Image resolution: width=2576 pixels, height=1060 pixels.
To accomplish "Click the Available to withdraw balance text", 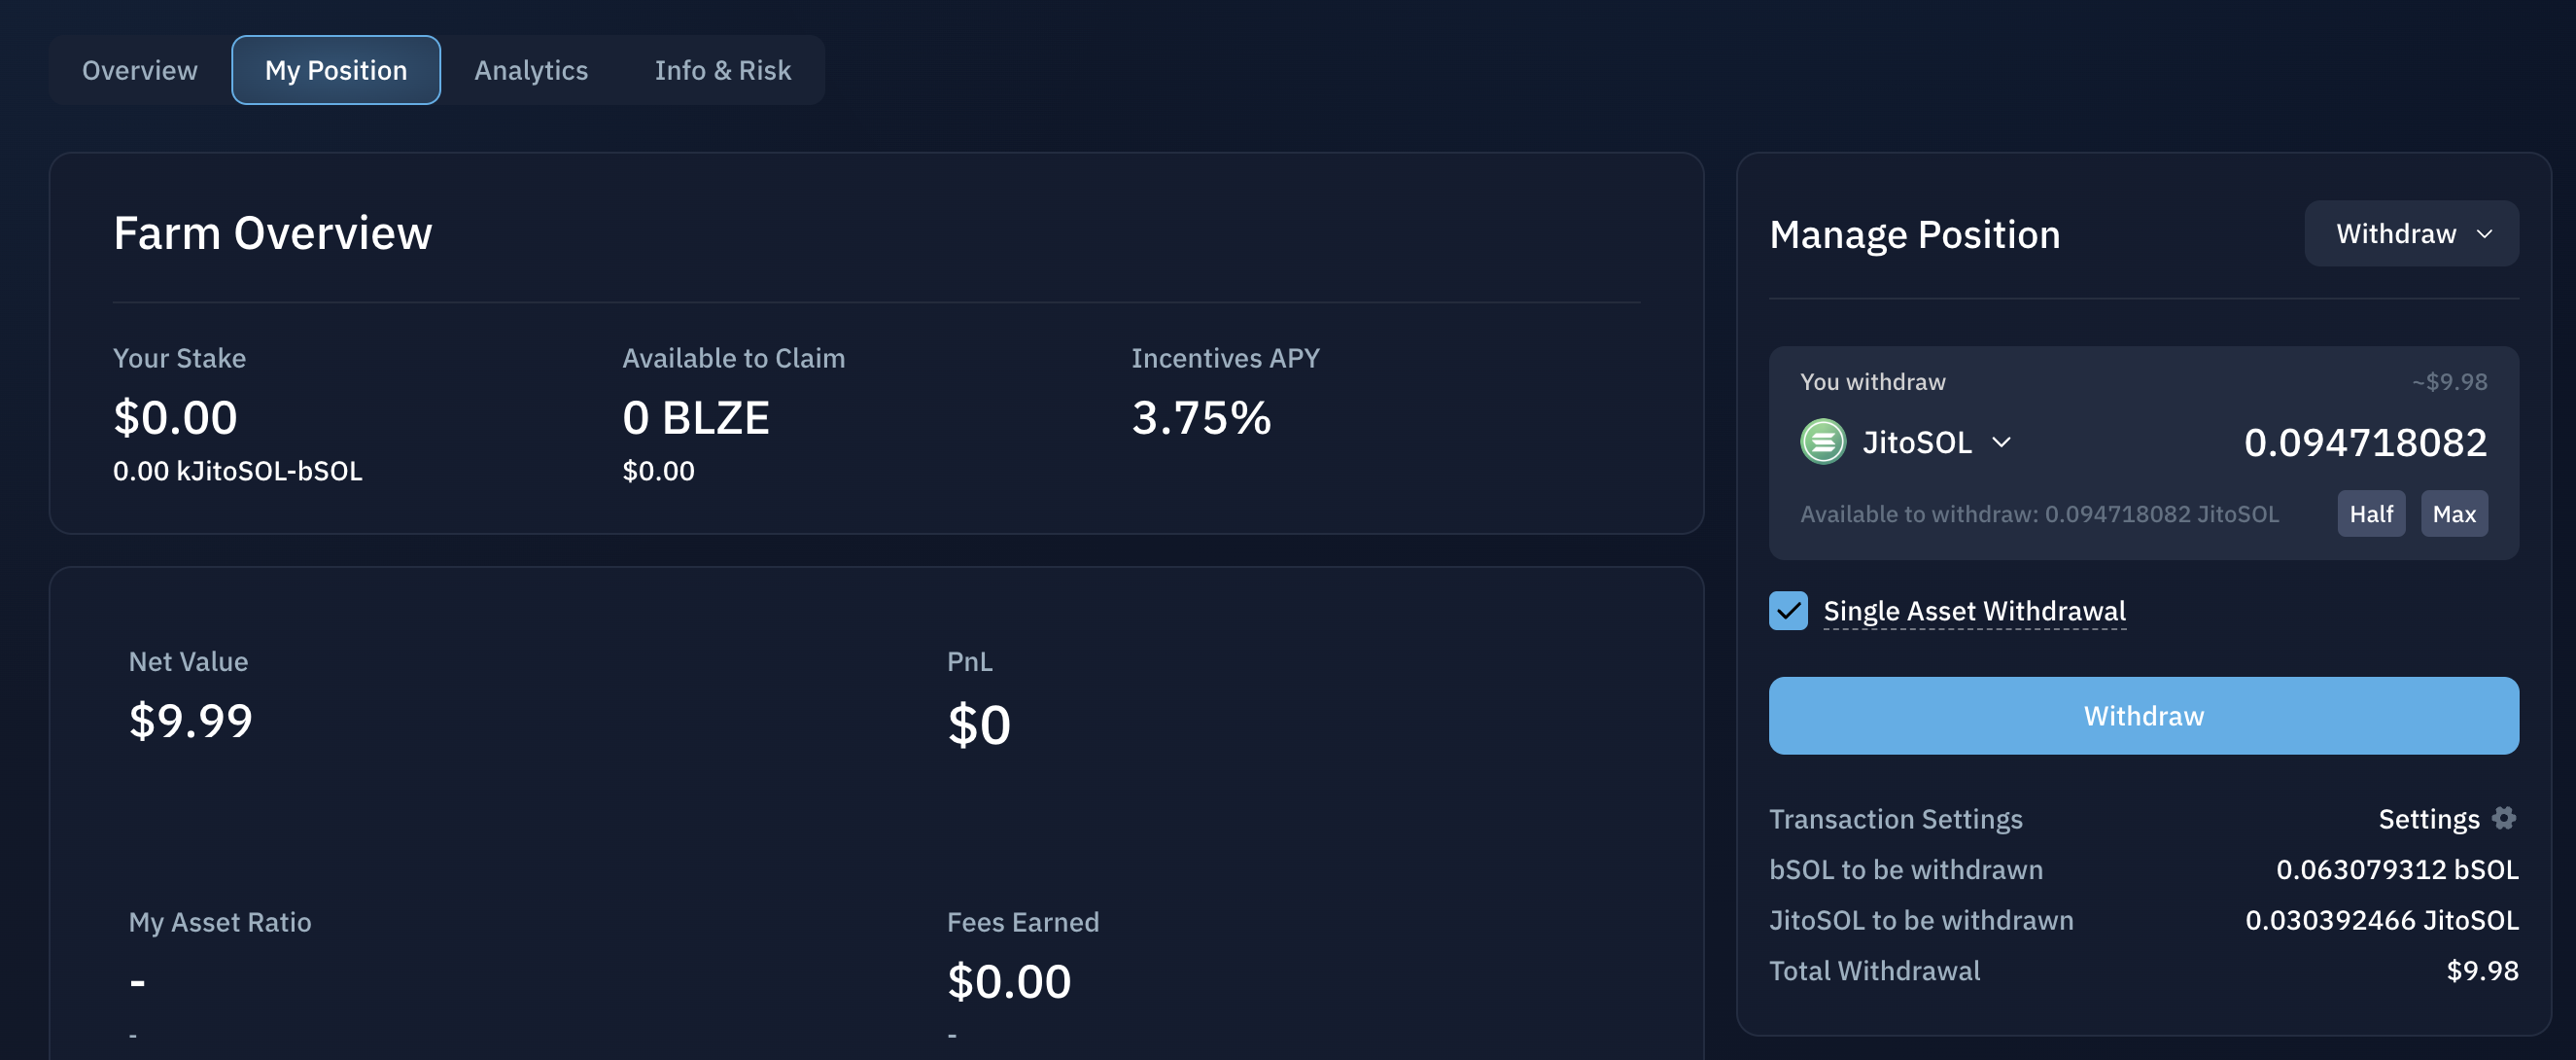I will tap(2039, 514).
